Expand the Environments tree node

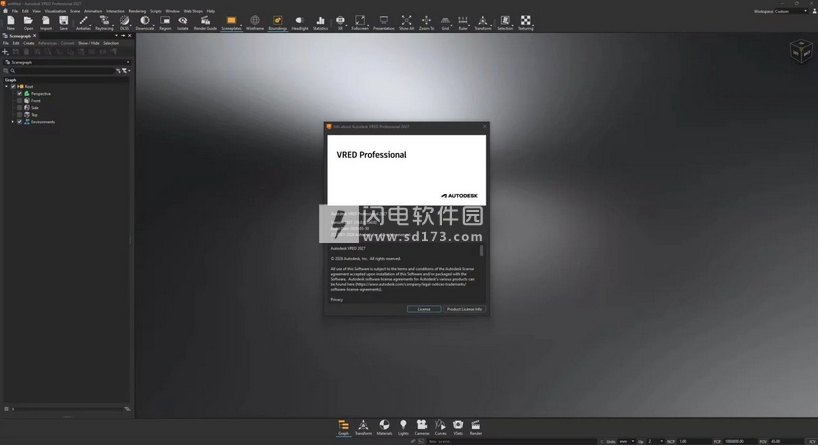tap(13, 122)
